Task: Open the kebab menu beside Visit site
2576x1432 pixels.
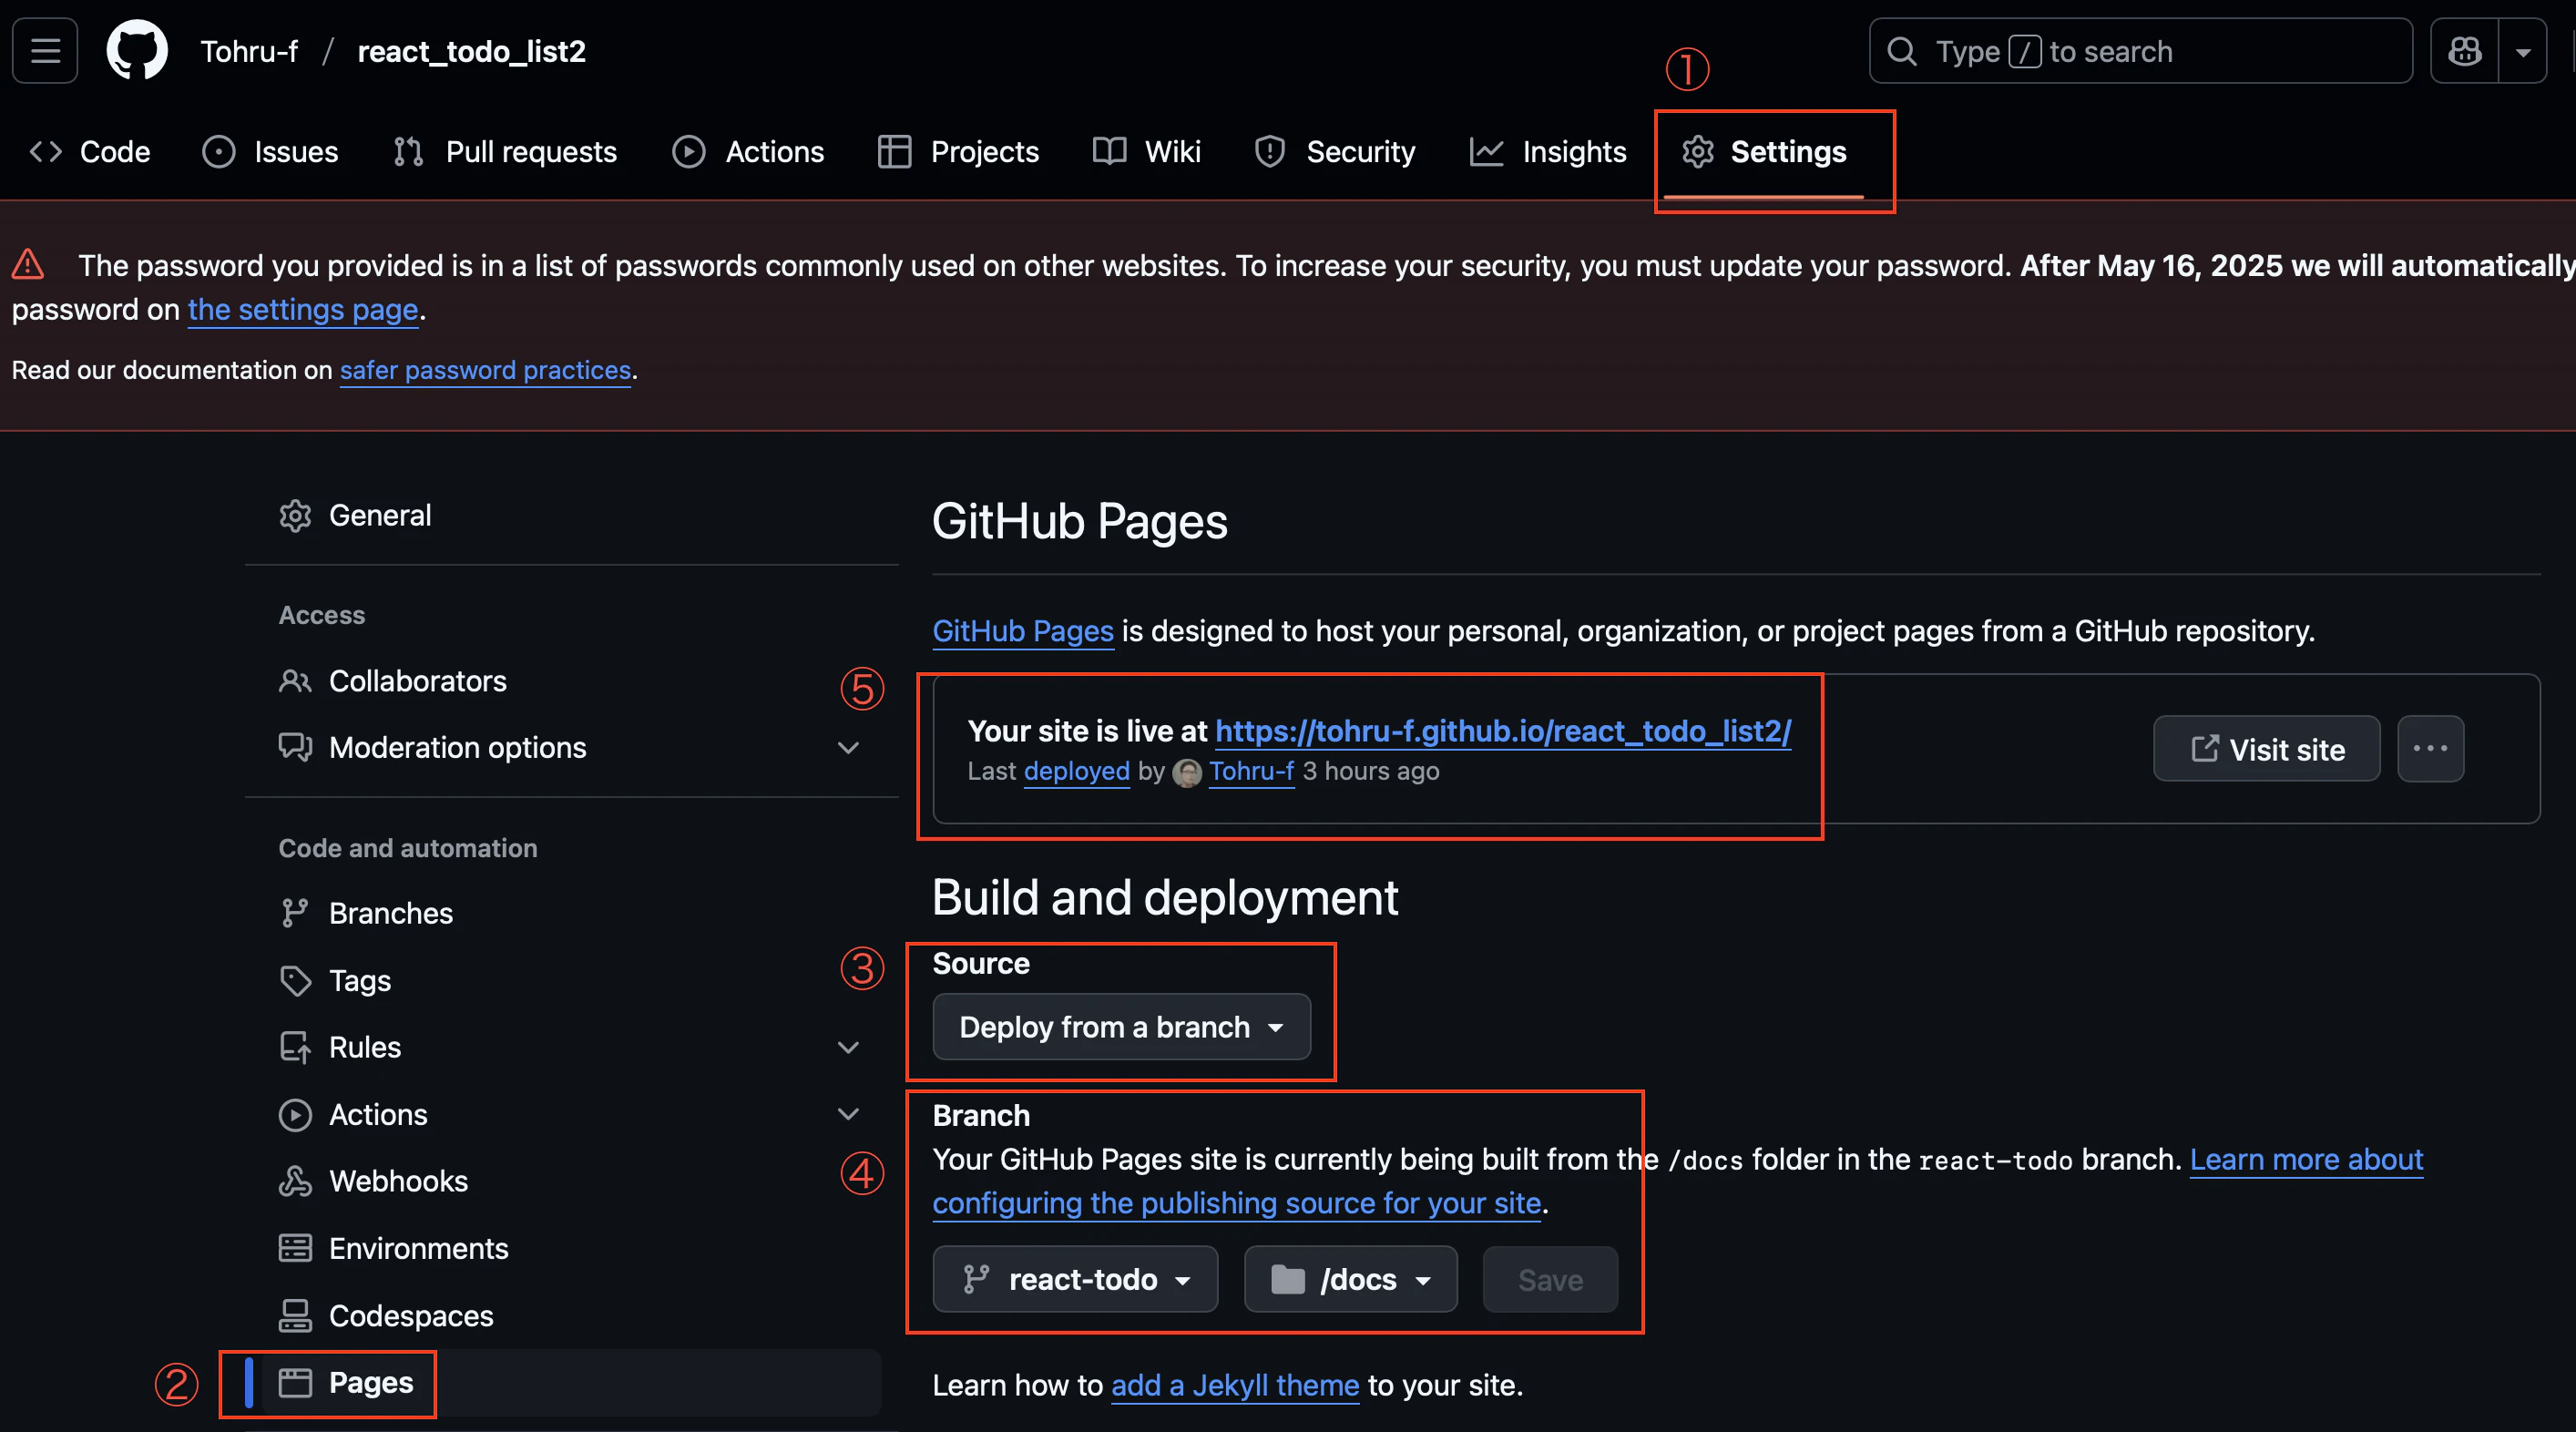Action: pyautogui.click(x=2430, y=748)
